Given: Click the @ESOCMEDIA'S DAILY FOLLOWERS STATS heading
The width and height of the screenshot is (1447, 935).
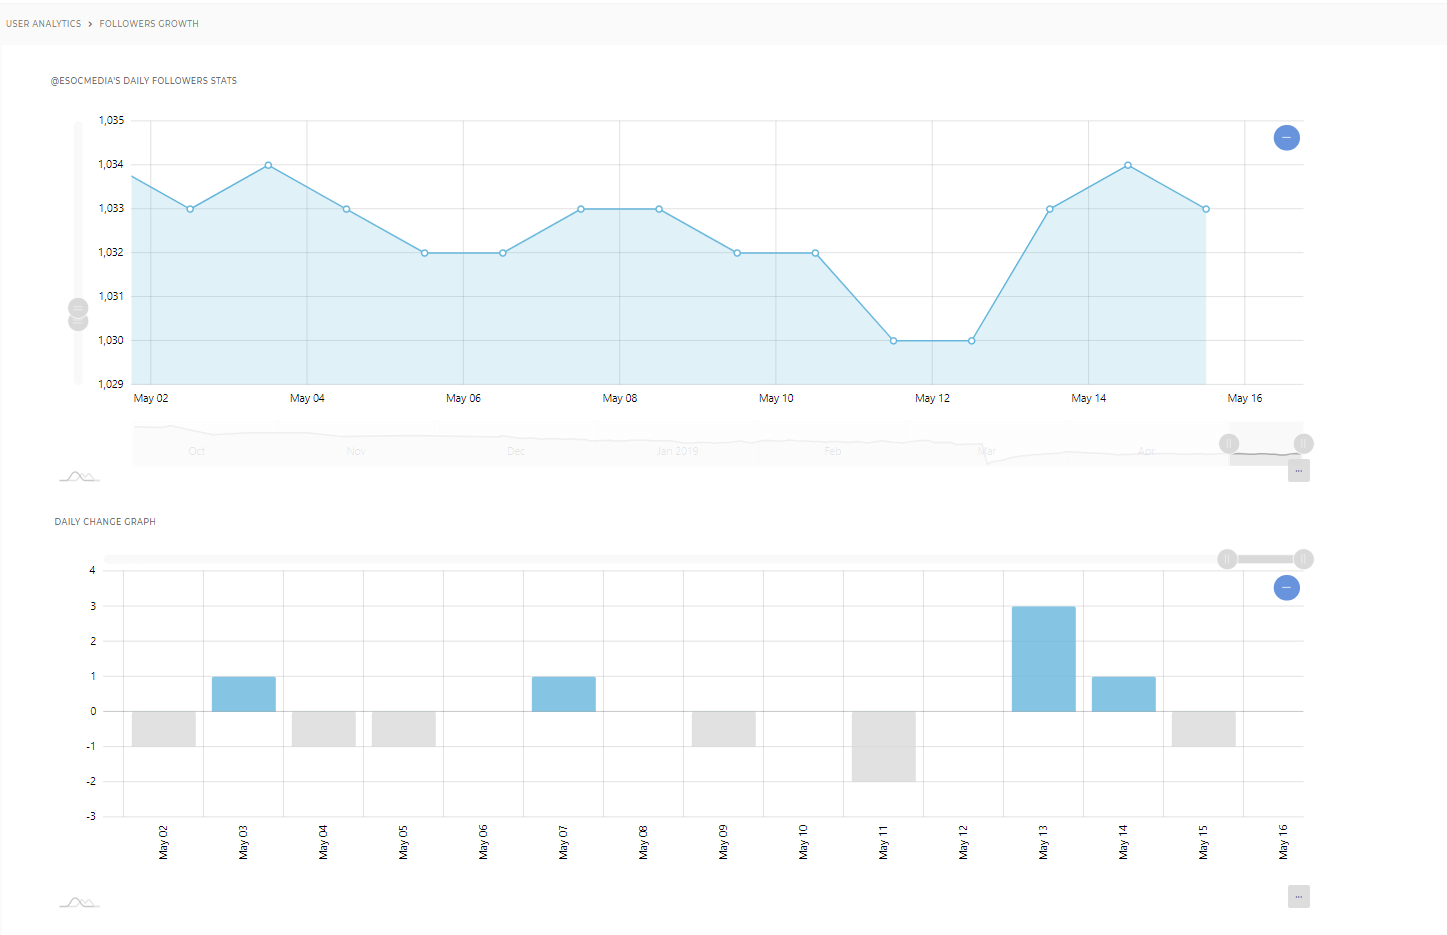Looking at the screenshot, I should pyautogui.click(x=144, y=80).
